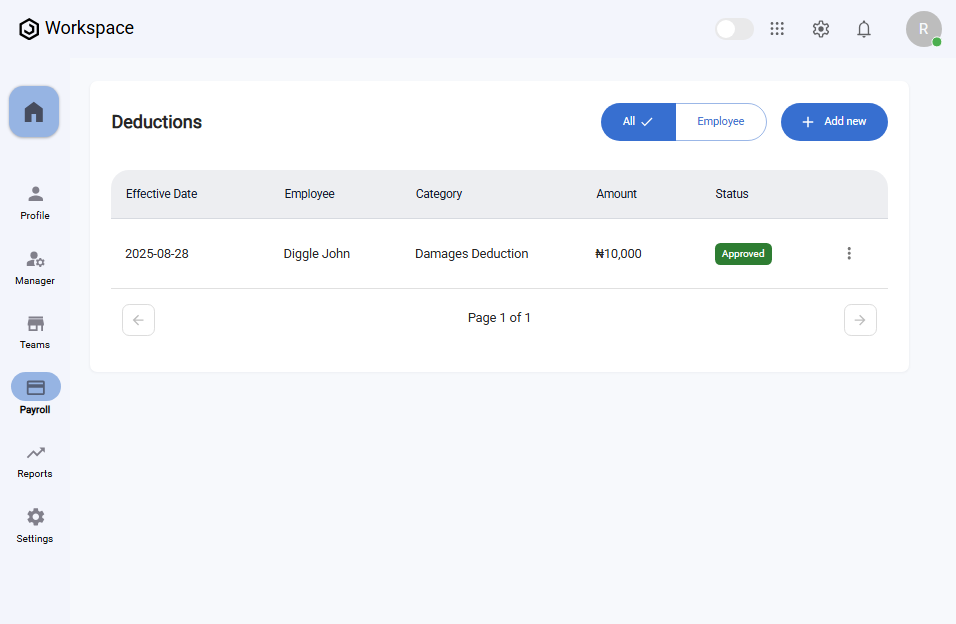Select the All filter option
Viewport: 956px width, 624px height.
click(638, 122)
